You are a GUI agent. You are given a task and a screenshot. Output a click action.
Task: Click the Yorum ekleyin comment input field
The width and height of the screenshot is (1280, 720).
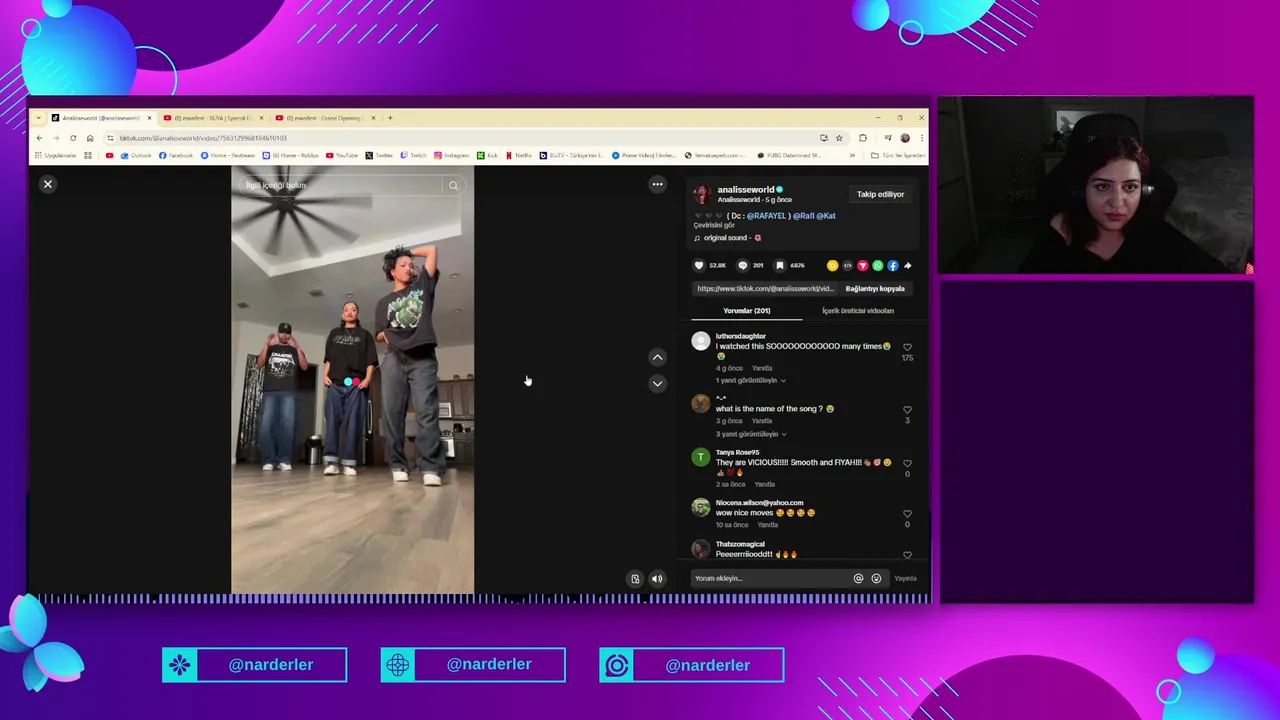pos(770,578)
